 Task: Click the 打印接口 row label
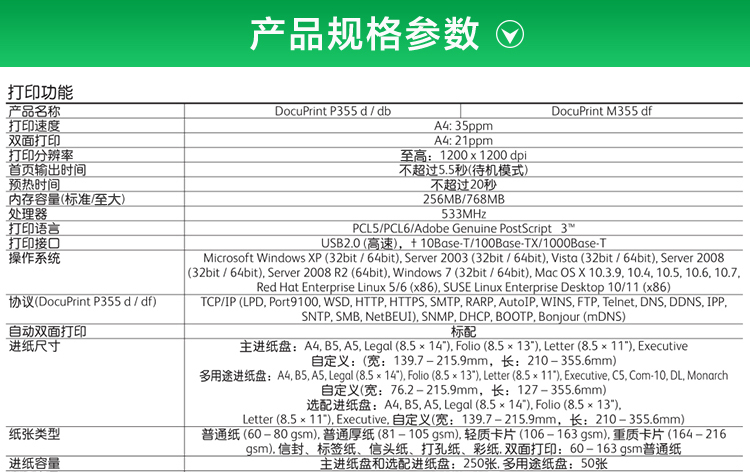[34, 243]
